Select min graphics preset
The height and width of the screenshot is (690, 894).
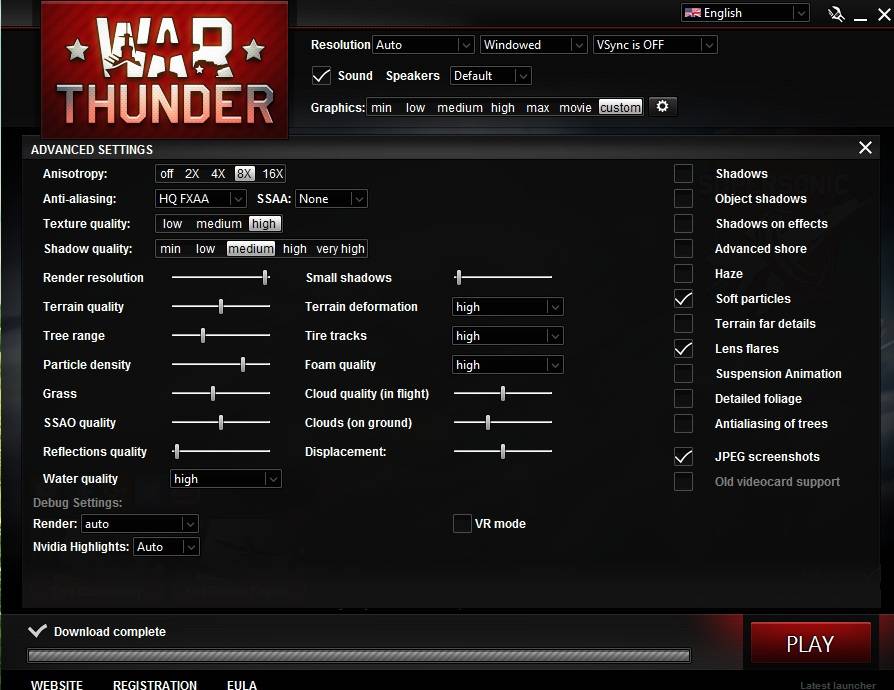click(381, 107)
